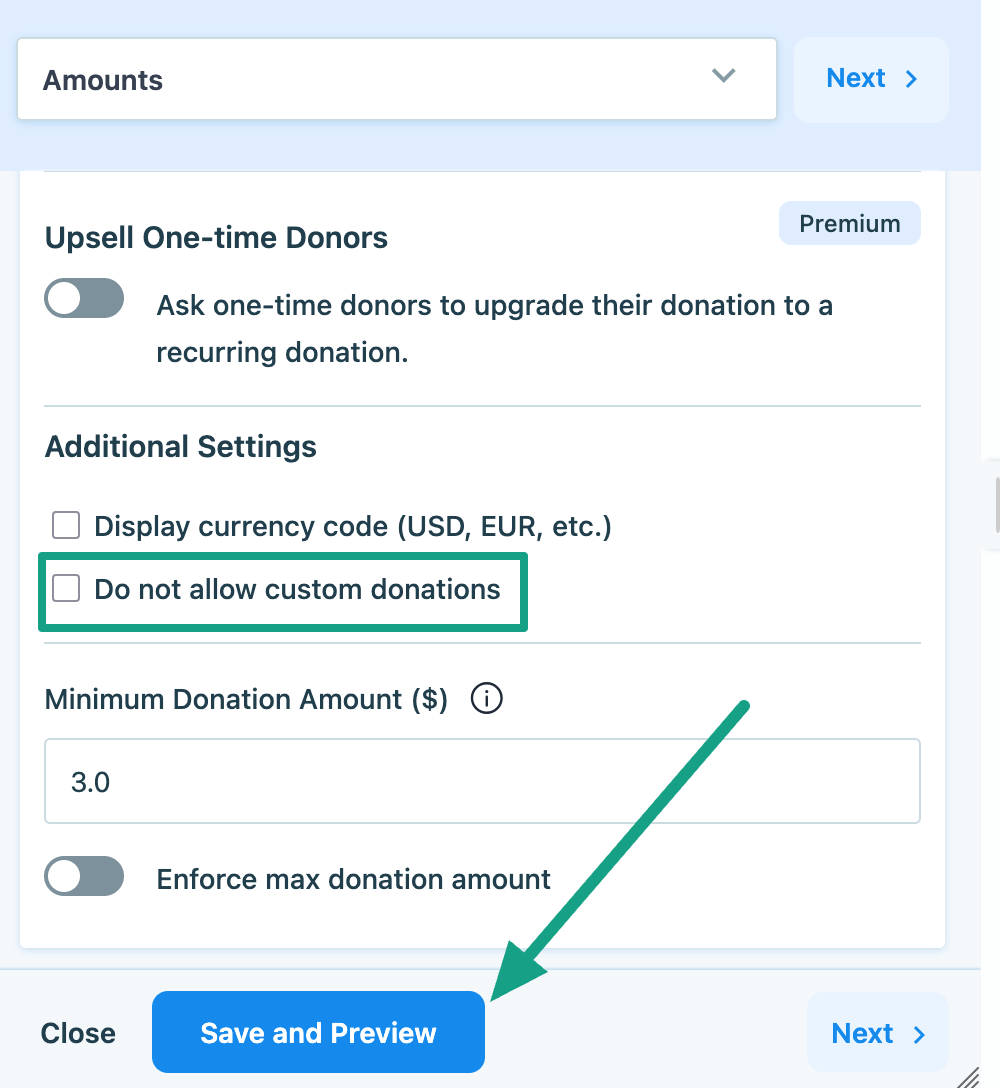
Task: Click the info icon beside Minimum Donation Amount
Action: tap(486, 699)
